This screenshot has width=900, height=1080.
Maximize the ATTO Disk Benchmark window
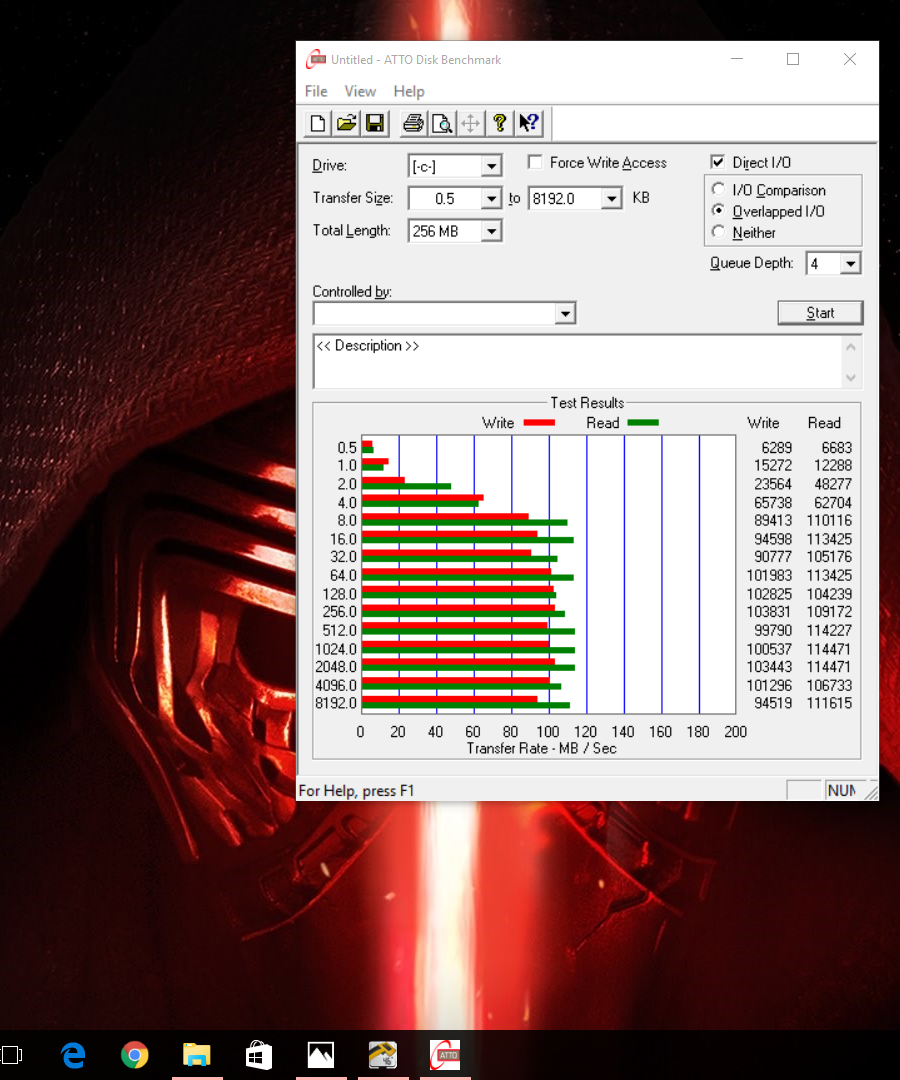click(x=793, y=59)
